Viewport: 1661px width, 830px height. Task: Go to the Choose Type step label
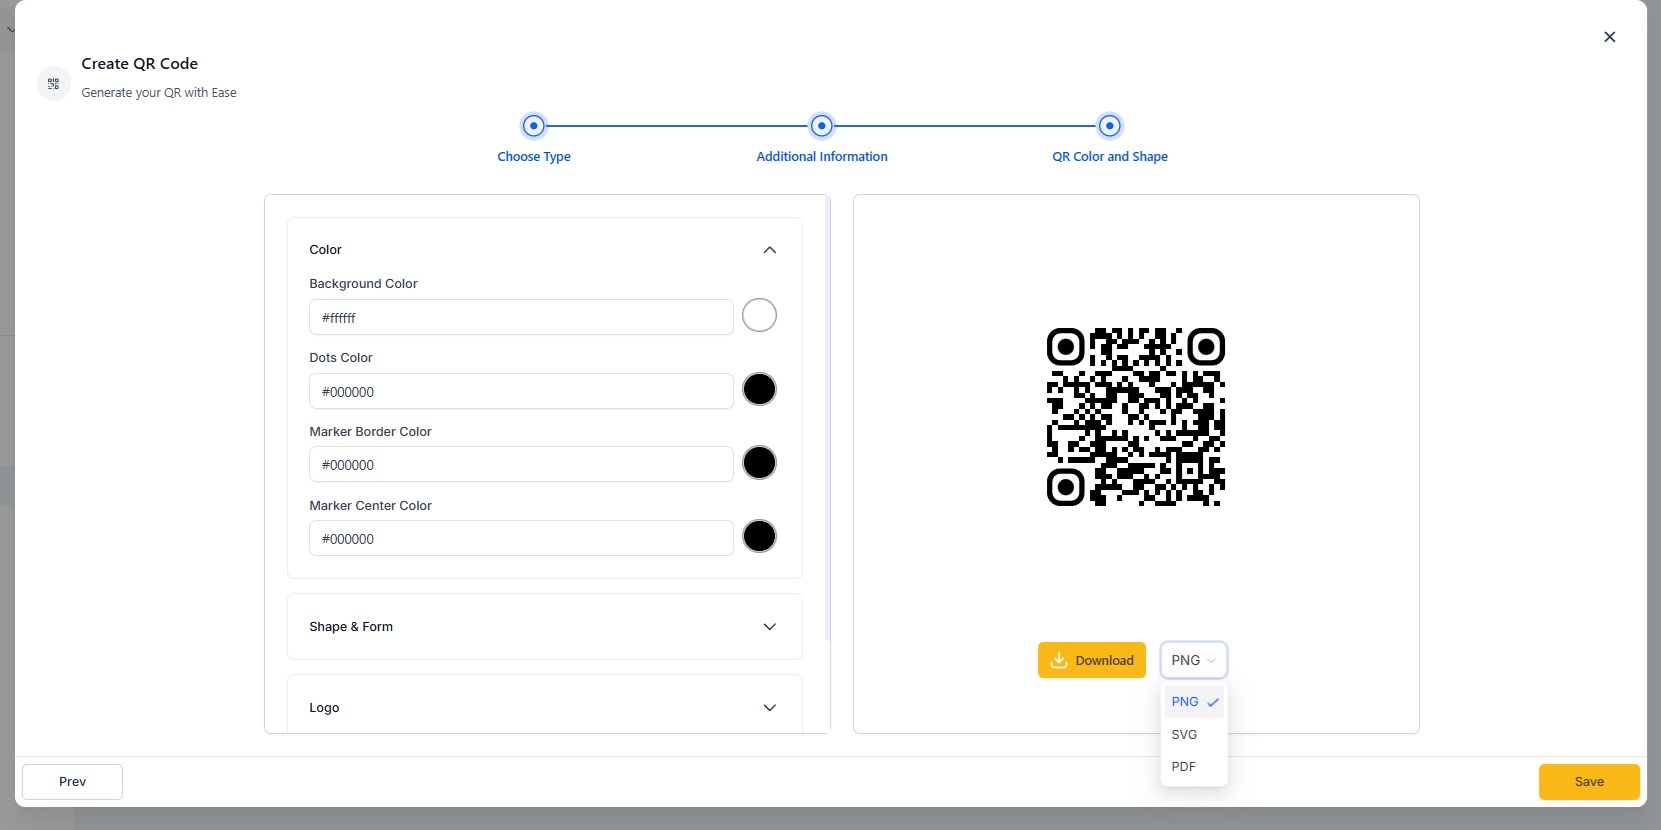click(534, 157)
